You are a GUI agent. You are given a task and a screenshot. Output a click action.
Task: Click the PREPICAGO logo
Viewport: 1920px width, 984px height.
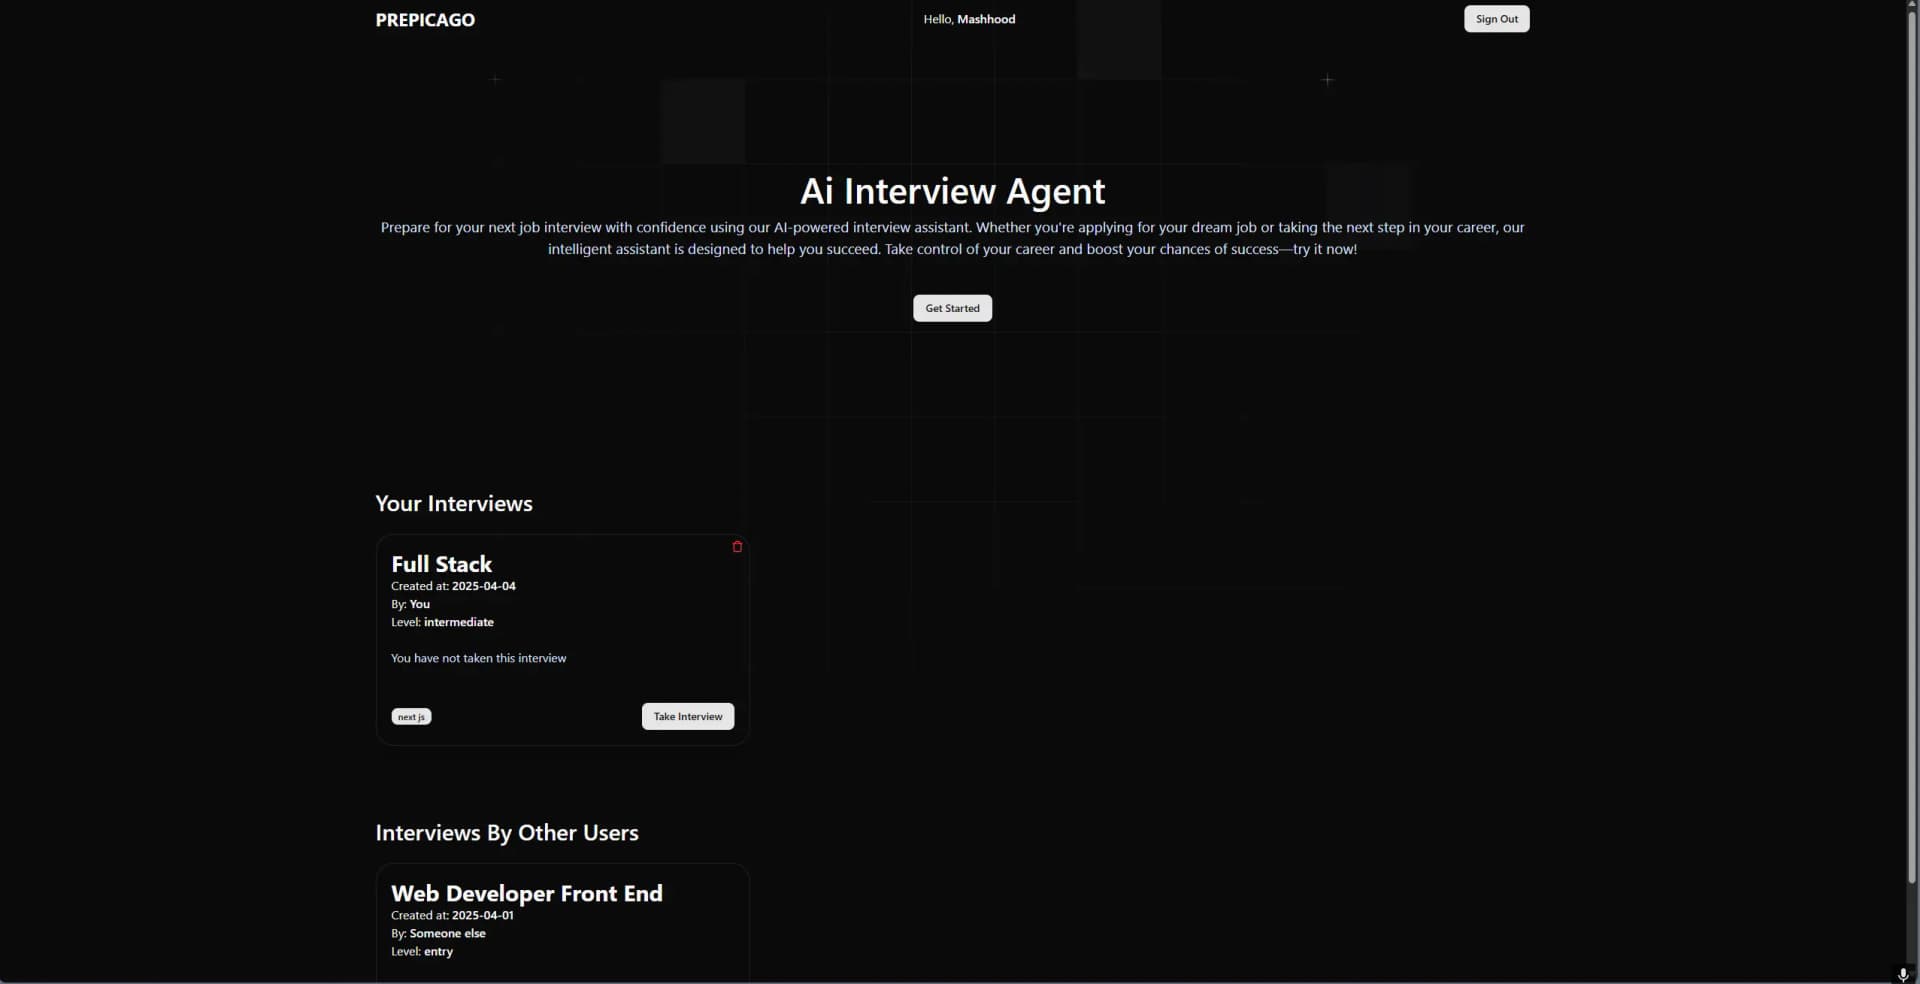[x=424, y=19]
